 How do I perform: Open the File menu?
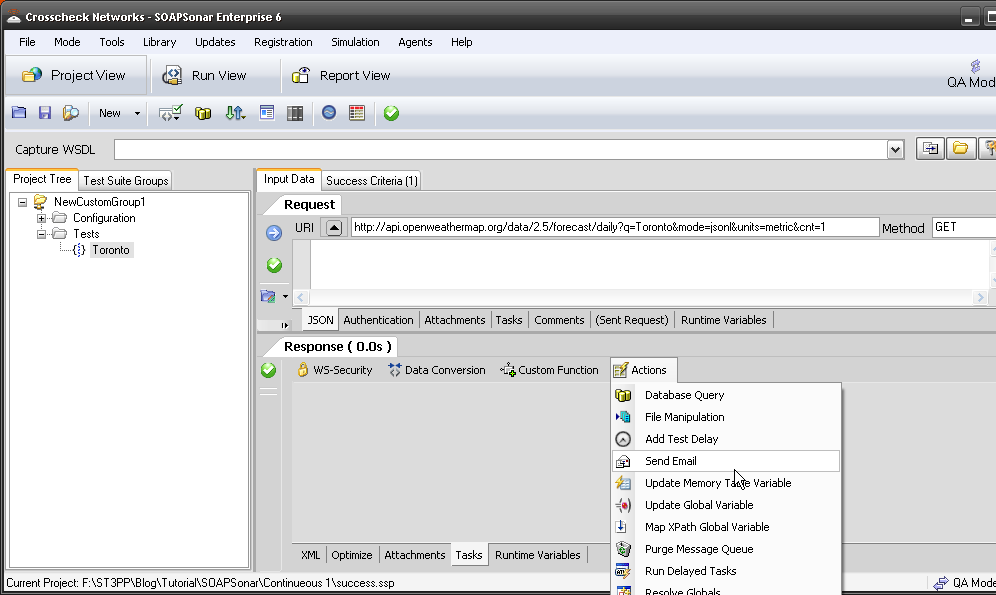pos(27,42)
